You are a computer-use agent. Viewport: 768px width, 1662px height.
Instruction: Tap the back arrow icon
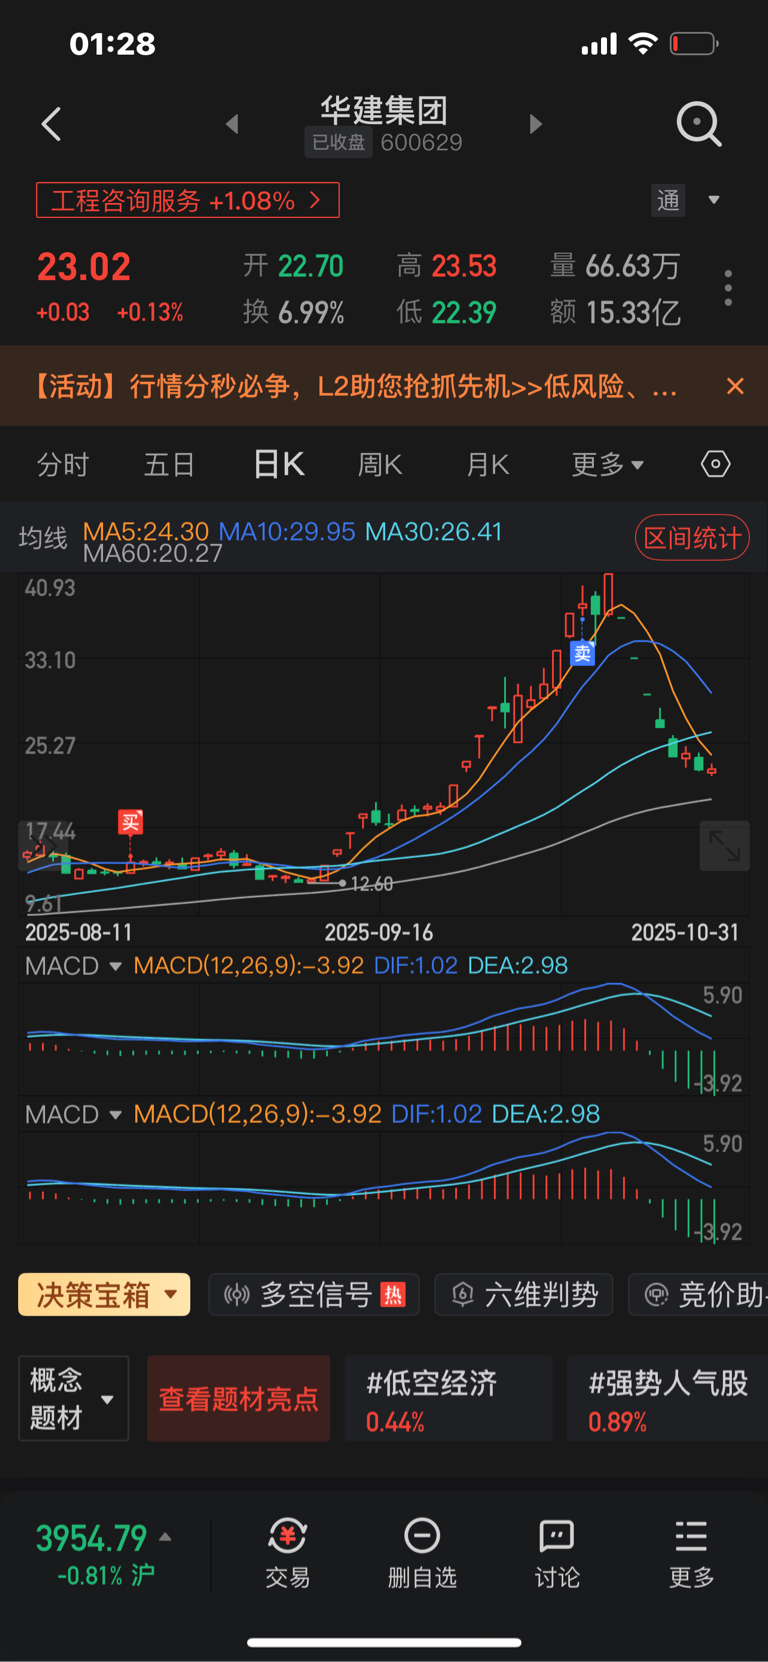point(52,124)
